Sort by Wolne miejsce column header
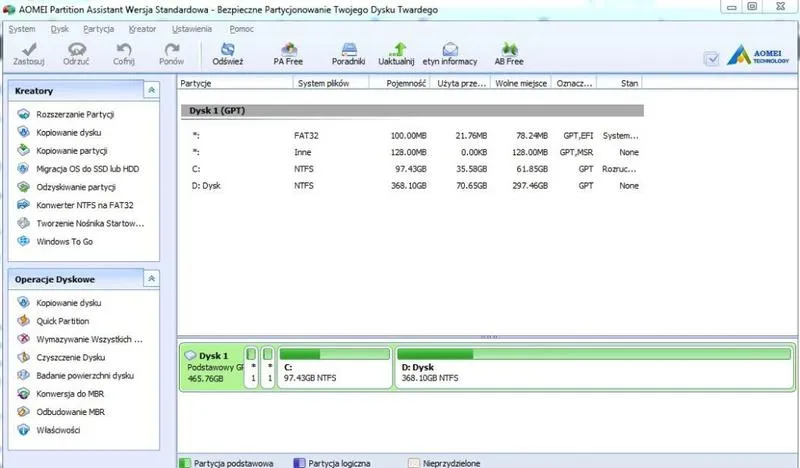This screenshot has height=468, width=800. [x=521, y=83]
